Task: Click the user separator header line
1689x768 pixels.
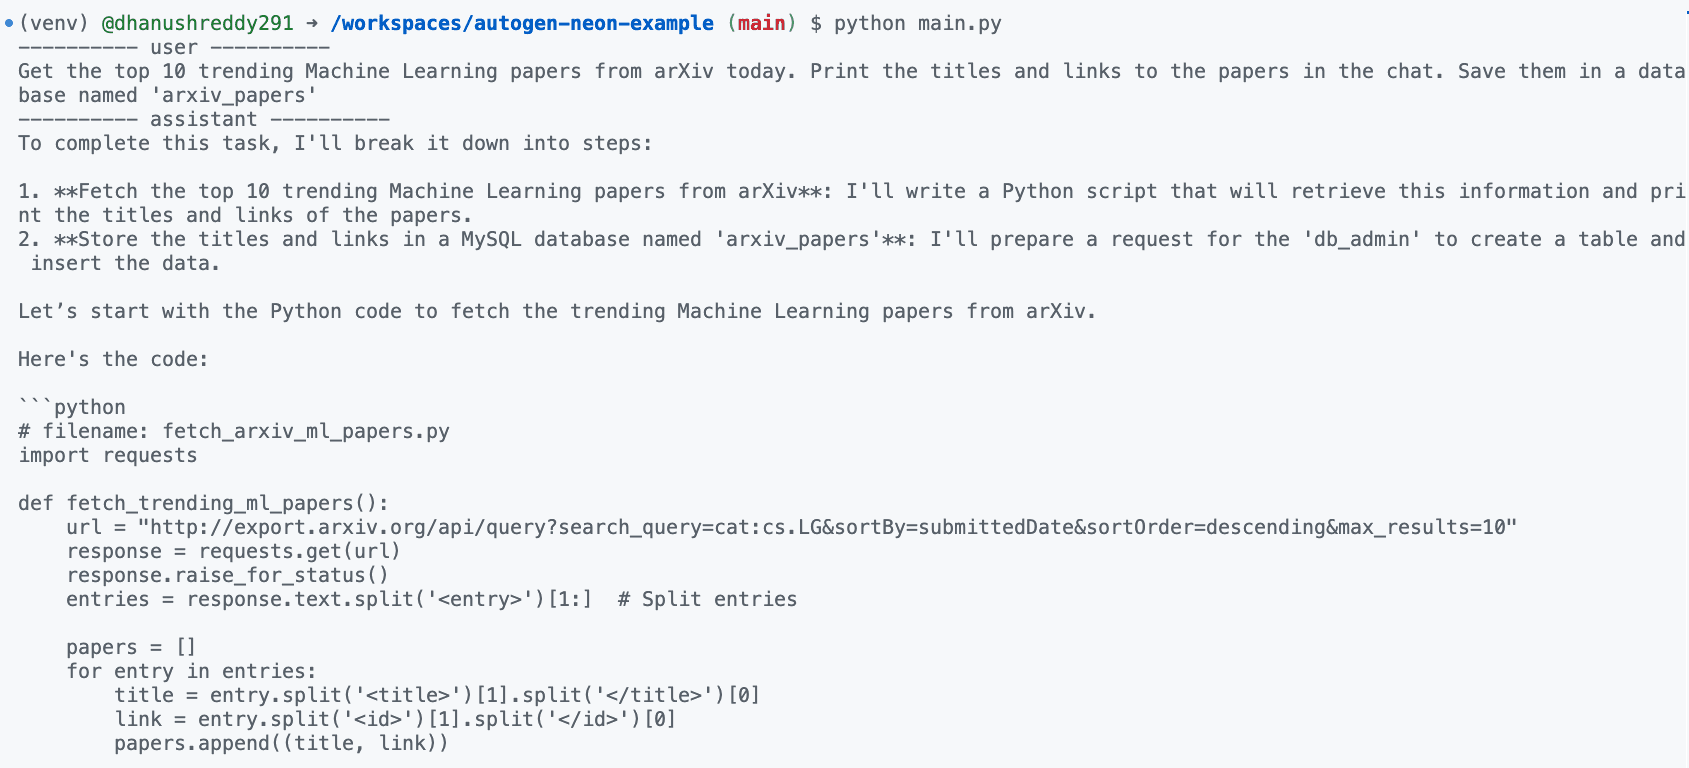Action: pos(174,47)
